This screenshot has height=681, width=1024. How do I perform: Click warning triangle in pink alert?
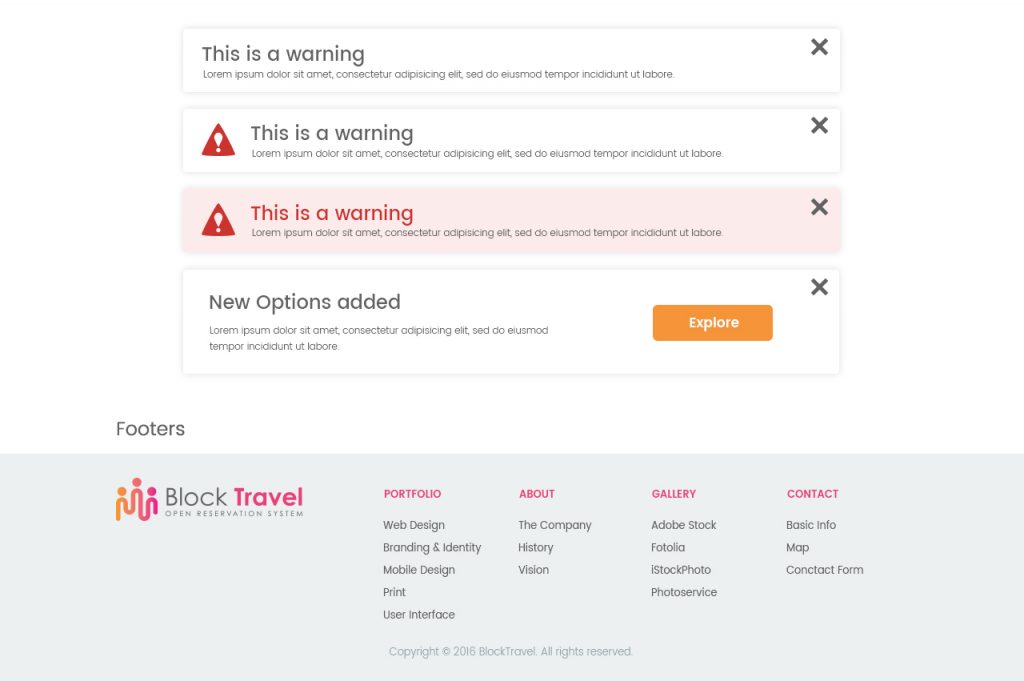[218, 219]
